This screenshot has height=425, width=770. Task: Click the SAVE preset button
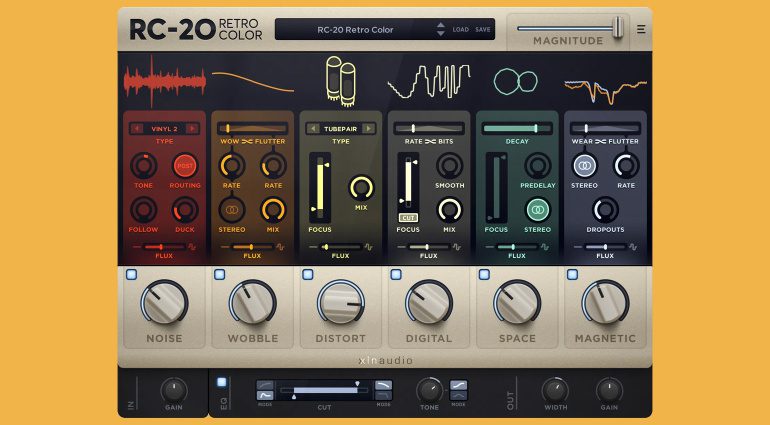[483, 30]
